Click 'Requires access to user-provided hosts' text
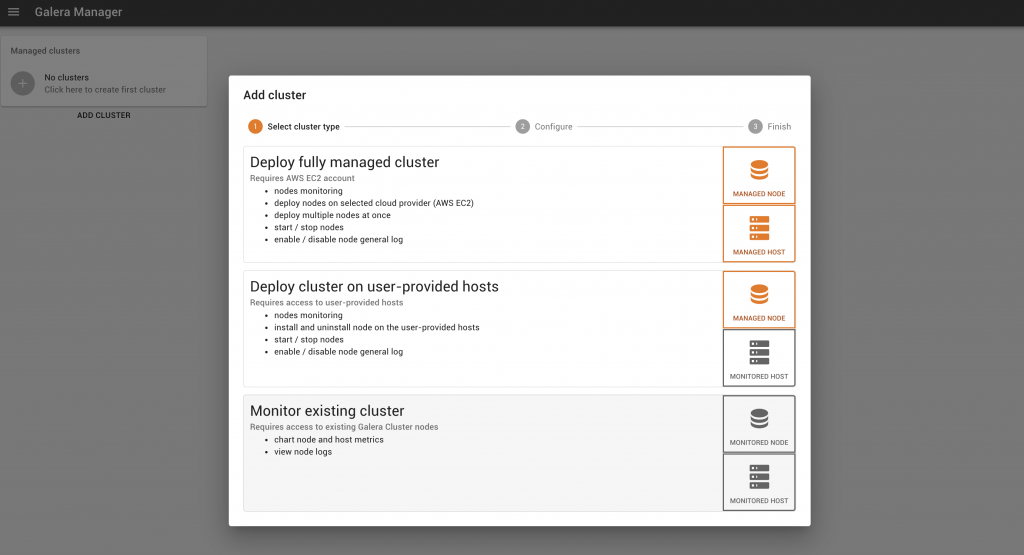Screen dimensions: 1024x555 [327, 303]
